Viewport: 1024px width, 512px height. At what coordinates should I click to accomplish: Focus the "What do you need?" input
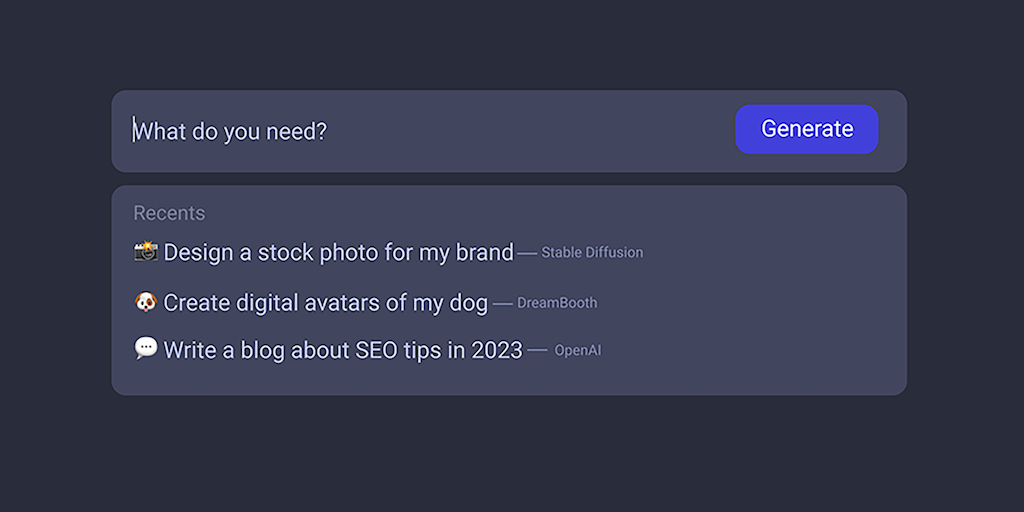coord(400,131)
